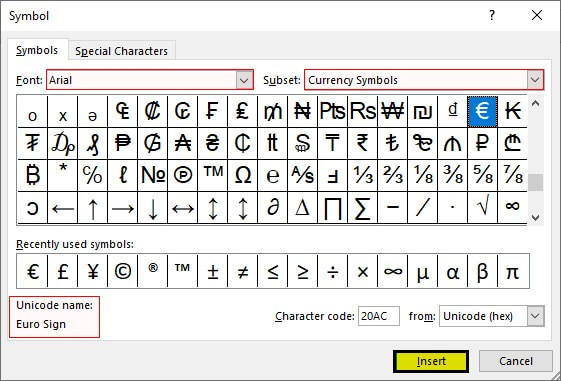Pick the pi π recent symbol

(x=512, y=271)
